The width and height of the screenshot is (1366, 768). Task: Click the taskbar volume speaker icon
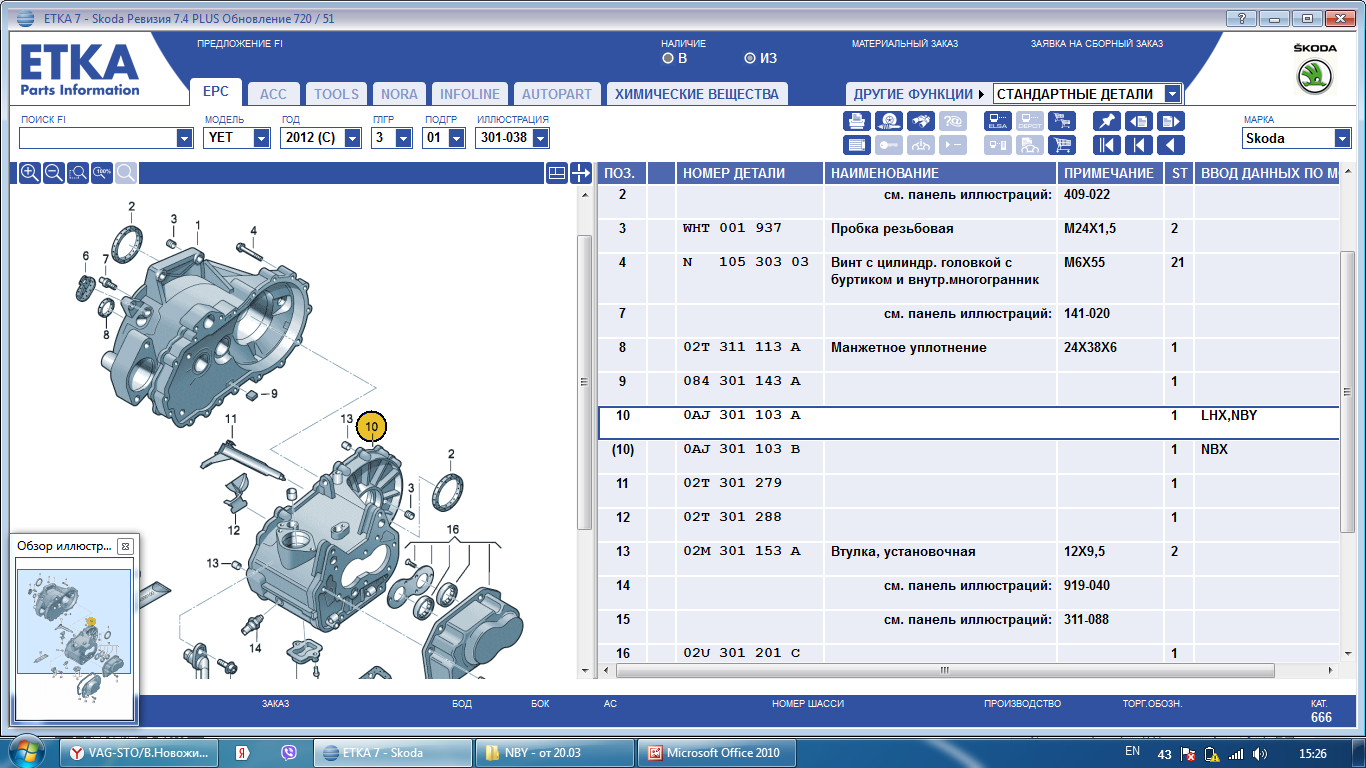click(1259, 753)
